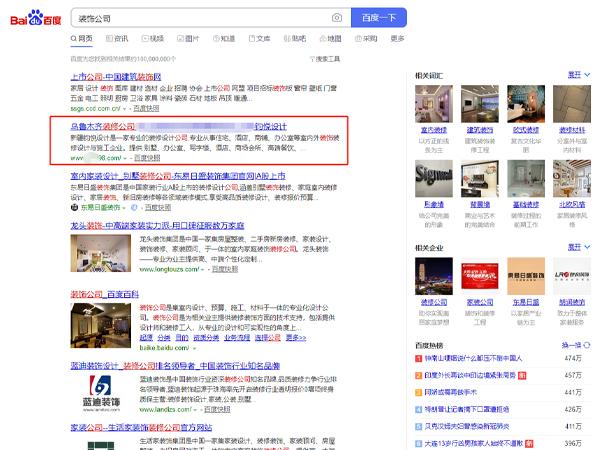
Task: Open the 文库 tab
Action: 259,39
